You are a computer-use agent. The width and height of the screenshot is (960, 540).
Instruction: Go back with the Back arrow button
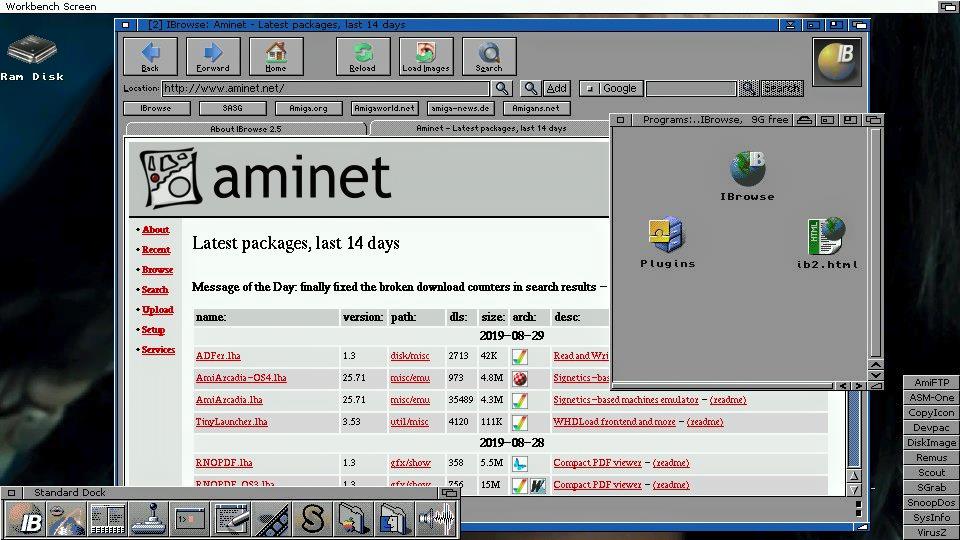tap(150, 56)
